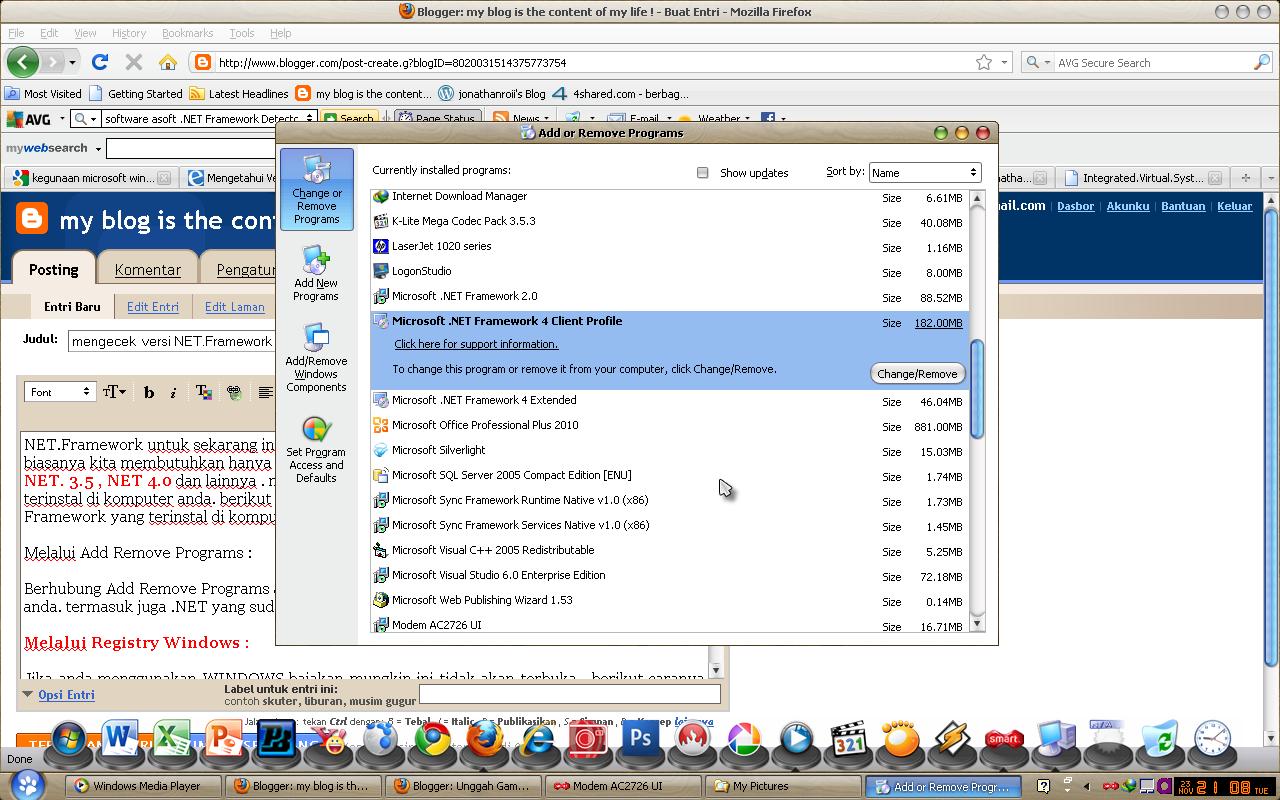Open Media Player Classic 321 dock icon
This screenshot has width=1280, height=800.
pos(849,740)
